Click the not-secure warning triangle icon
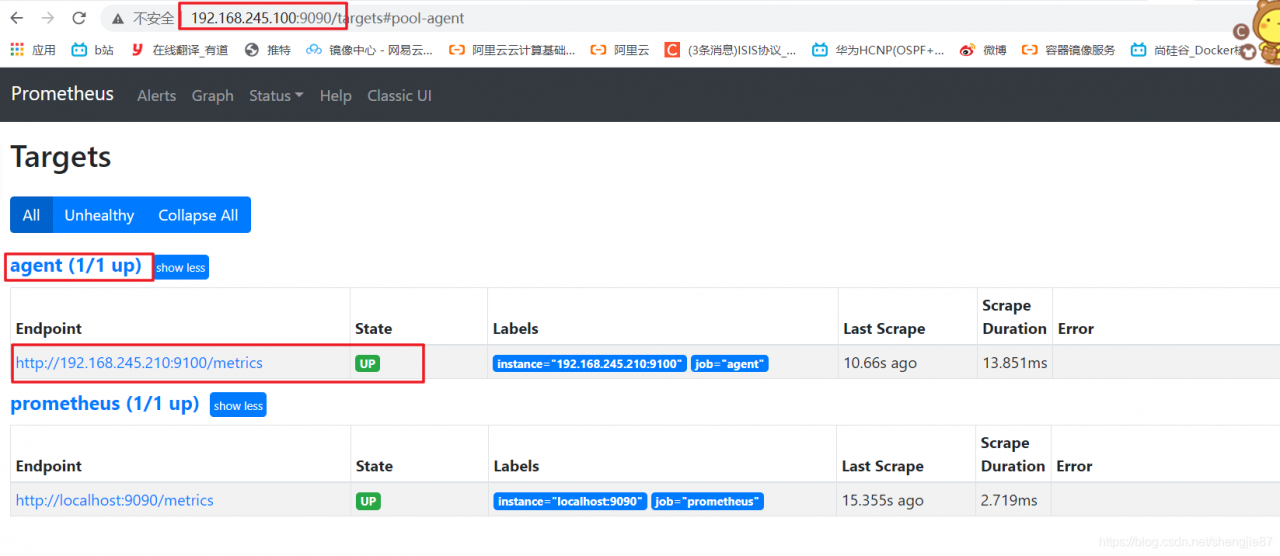Screen dimensions: 1280x556 pyautogui.click(x=118, y=18)
